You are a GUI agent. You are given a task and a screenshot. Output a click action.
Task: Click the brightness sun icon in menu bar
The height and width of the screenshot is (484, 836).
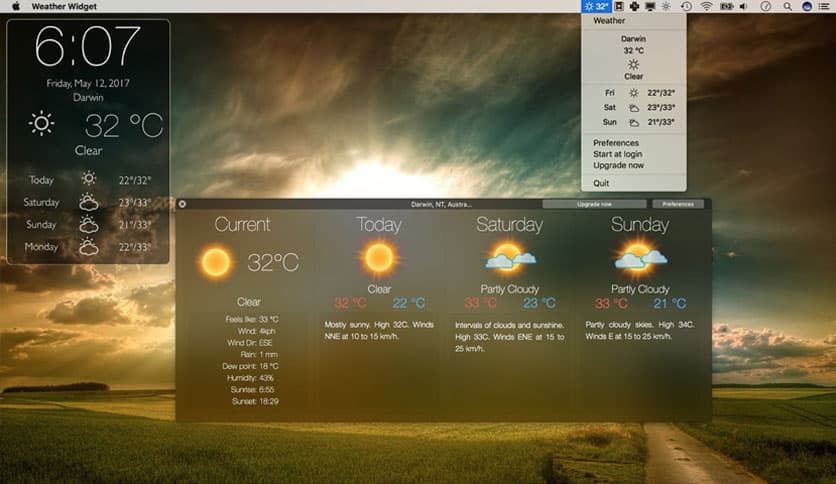point(666,6)
